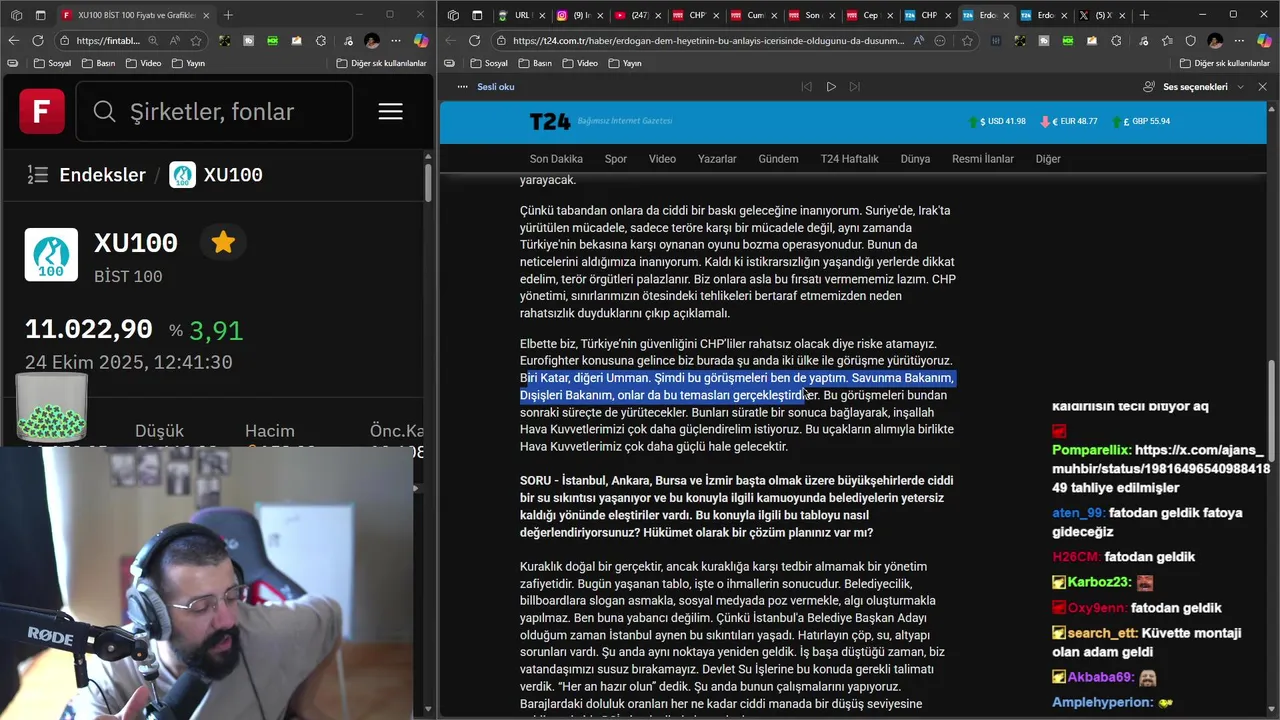Open Gündem section on T24
Viewport: 1280px width, 720px height.
778,159
